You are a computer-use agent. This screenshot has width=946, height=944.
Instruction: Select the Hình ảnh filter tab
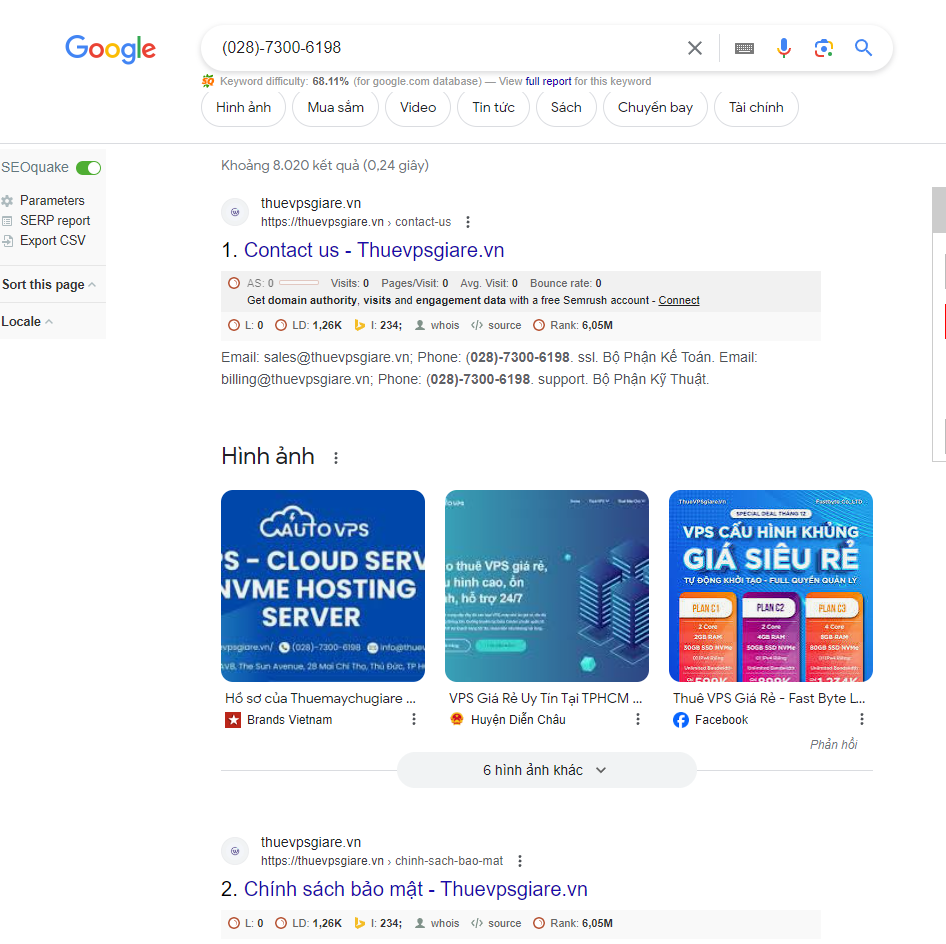(244, 107)
